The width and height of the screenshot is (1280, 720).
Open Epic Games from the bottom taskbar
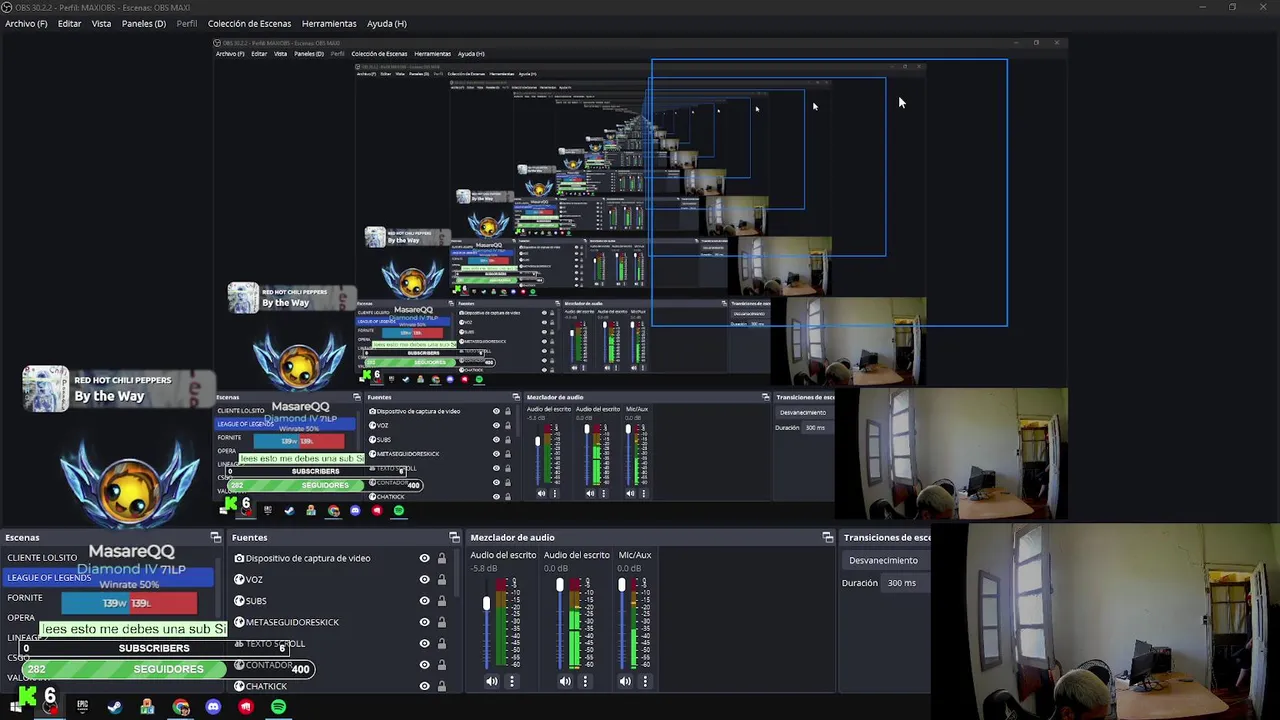[82, 706]
